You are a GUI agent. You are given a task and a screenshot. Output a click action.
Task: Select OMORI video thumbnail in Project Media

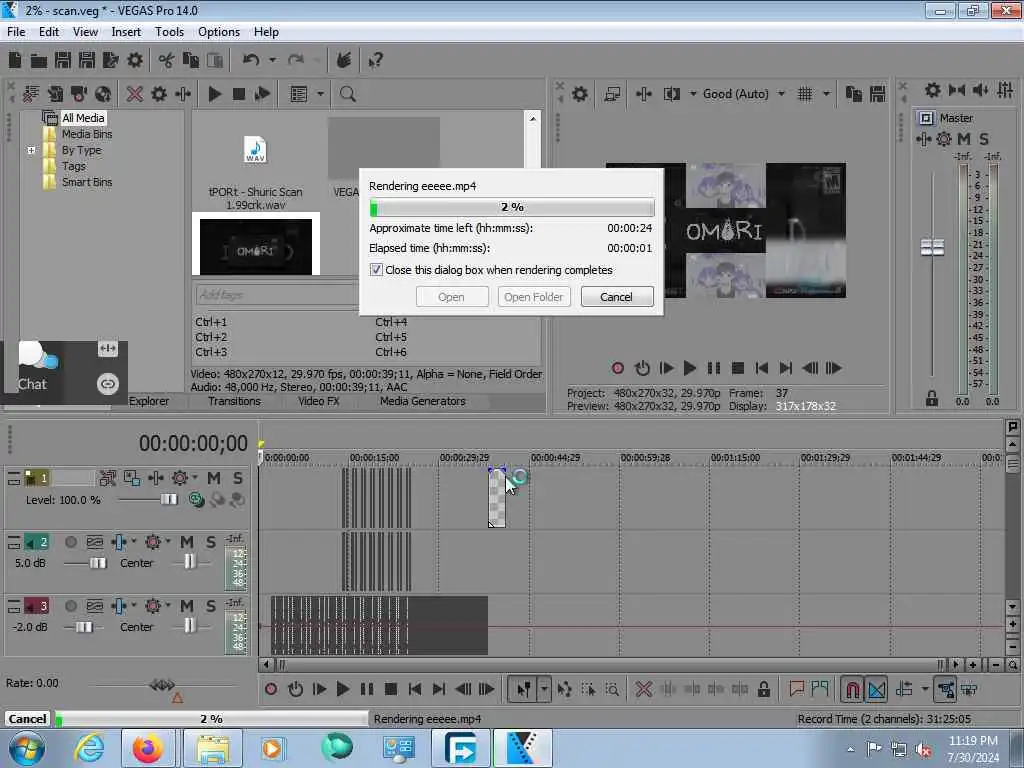(256, 246)
